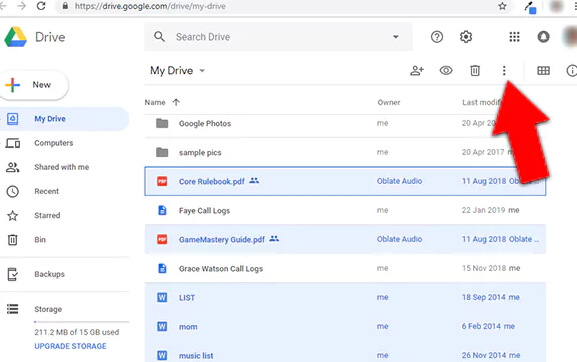Click the Google Drive logo

[x=15, y=37]
